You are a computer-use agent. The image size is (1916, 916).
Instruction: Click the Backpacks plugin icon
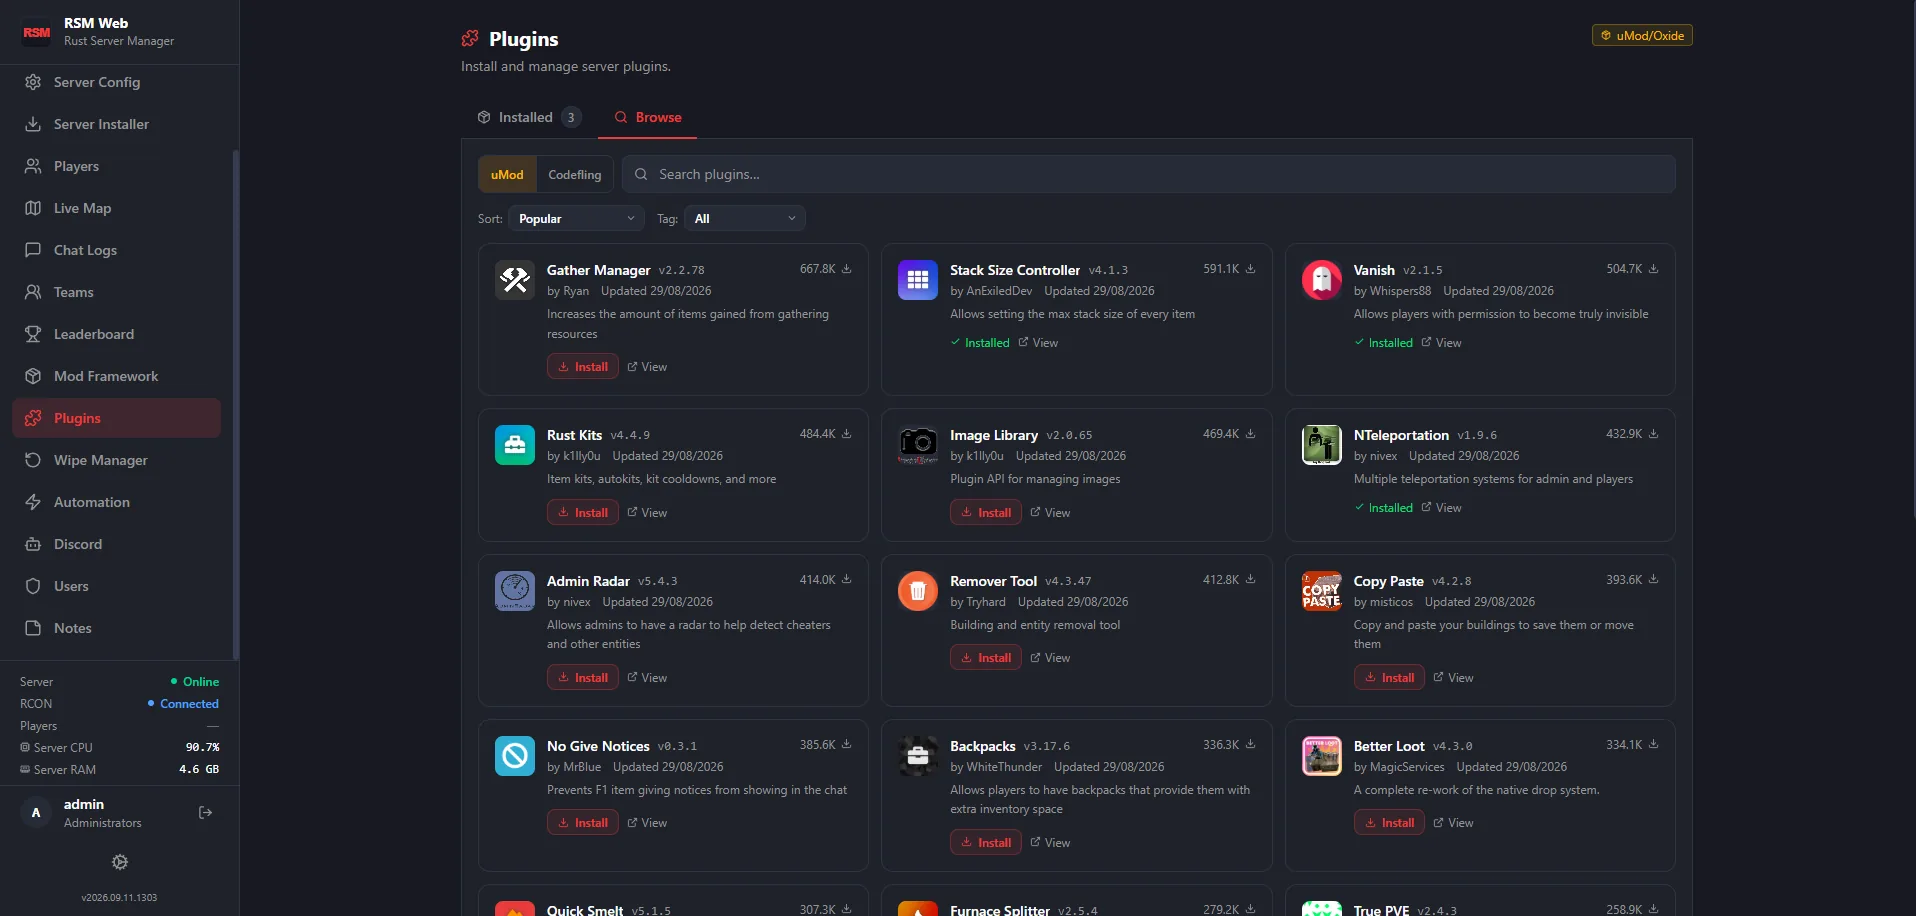(918, 756)
